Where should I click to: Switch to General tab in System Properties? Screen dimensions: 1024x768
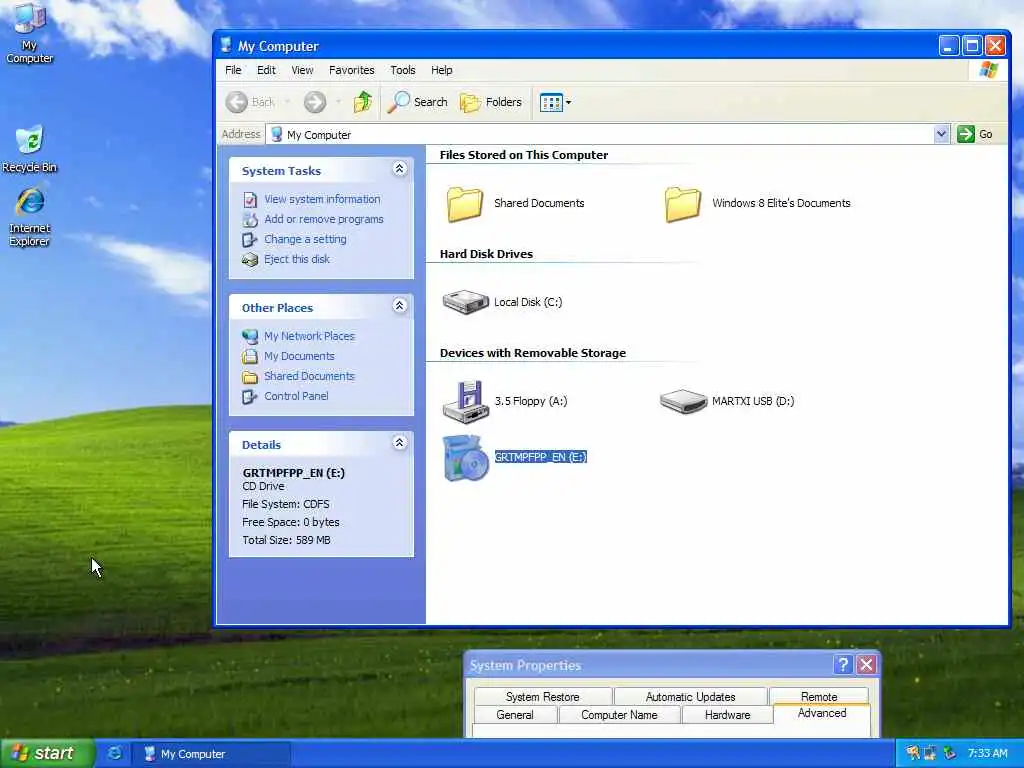(515, 714)
